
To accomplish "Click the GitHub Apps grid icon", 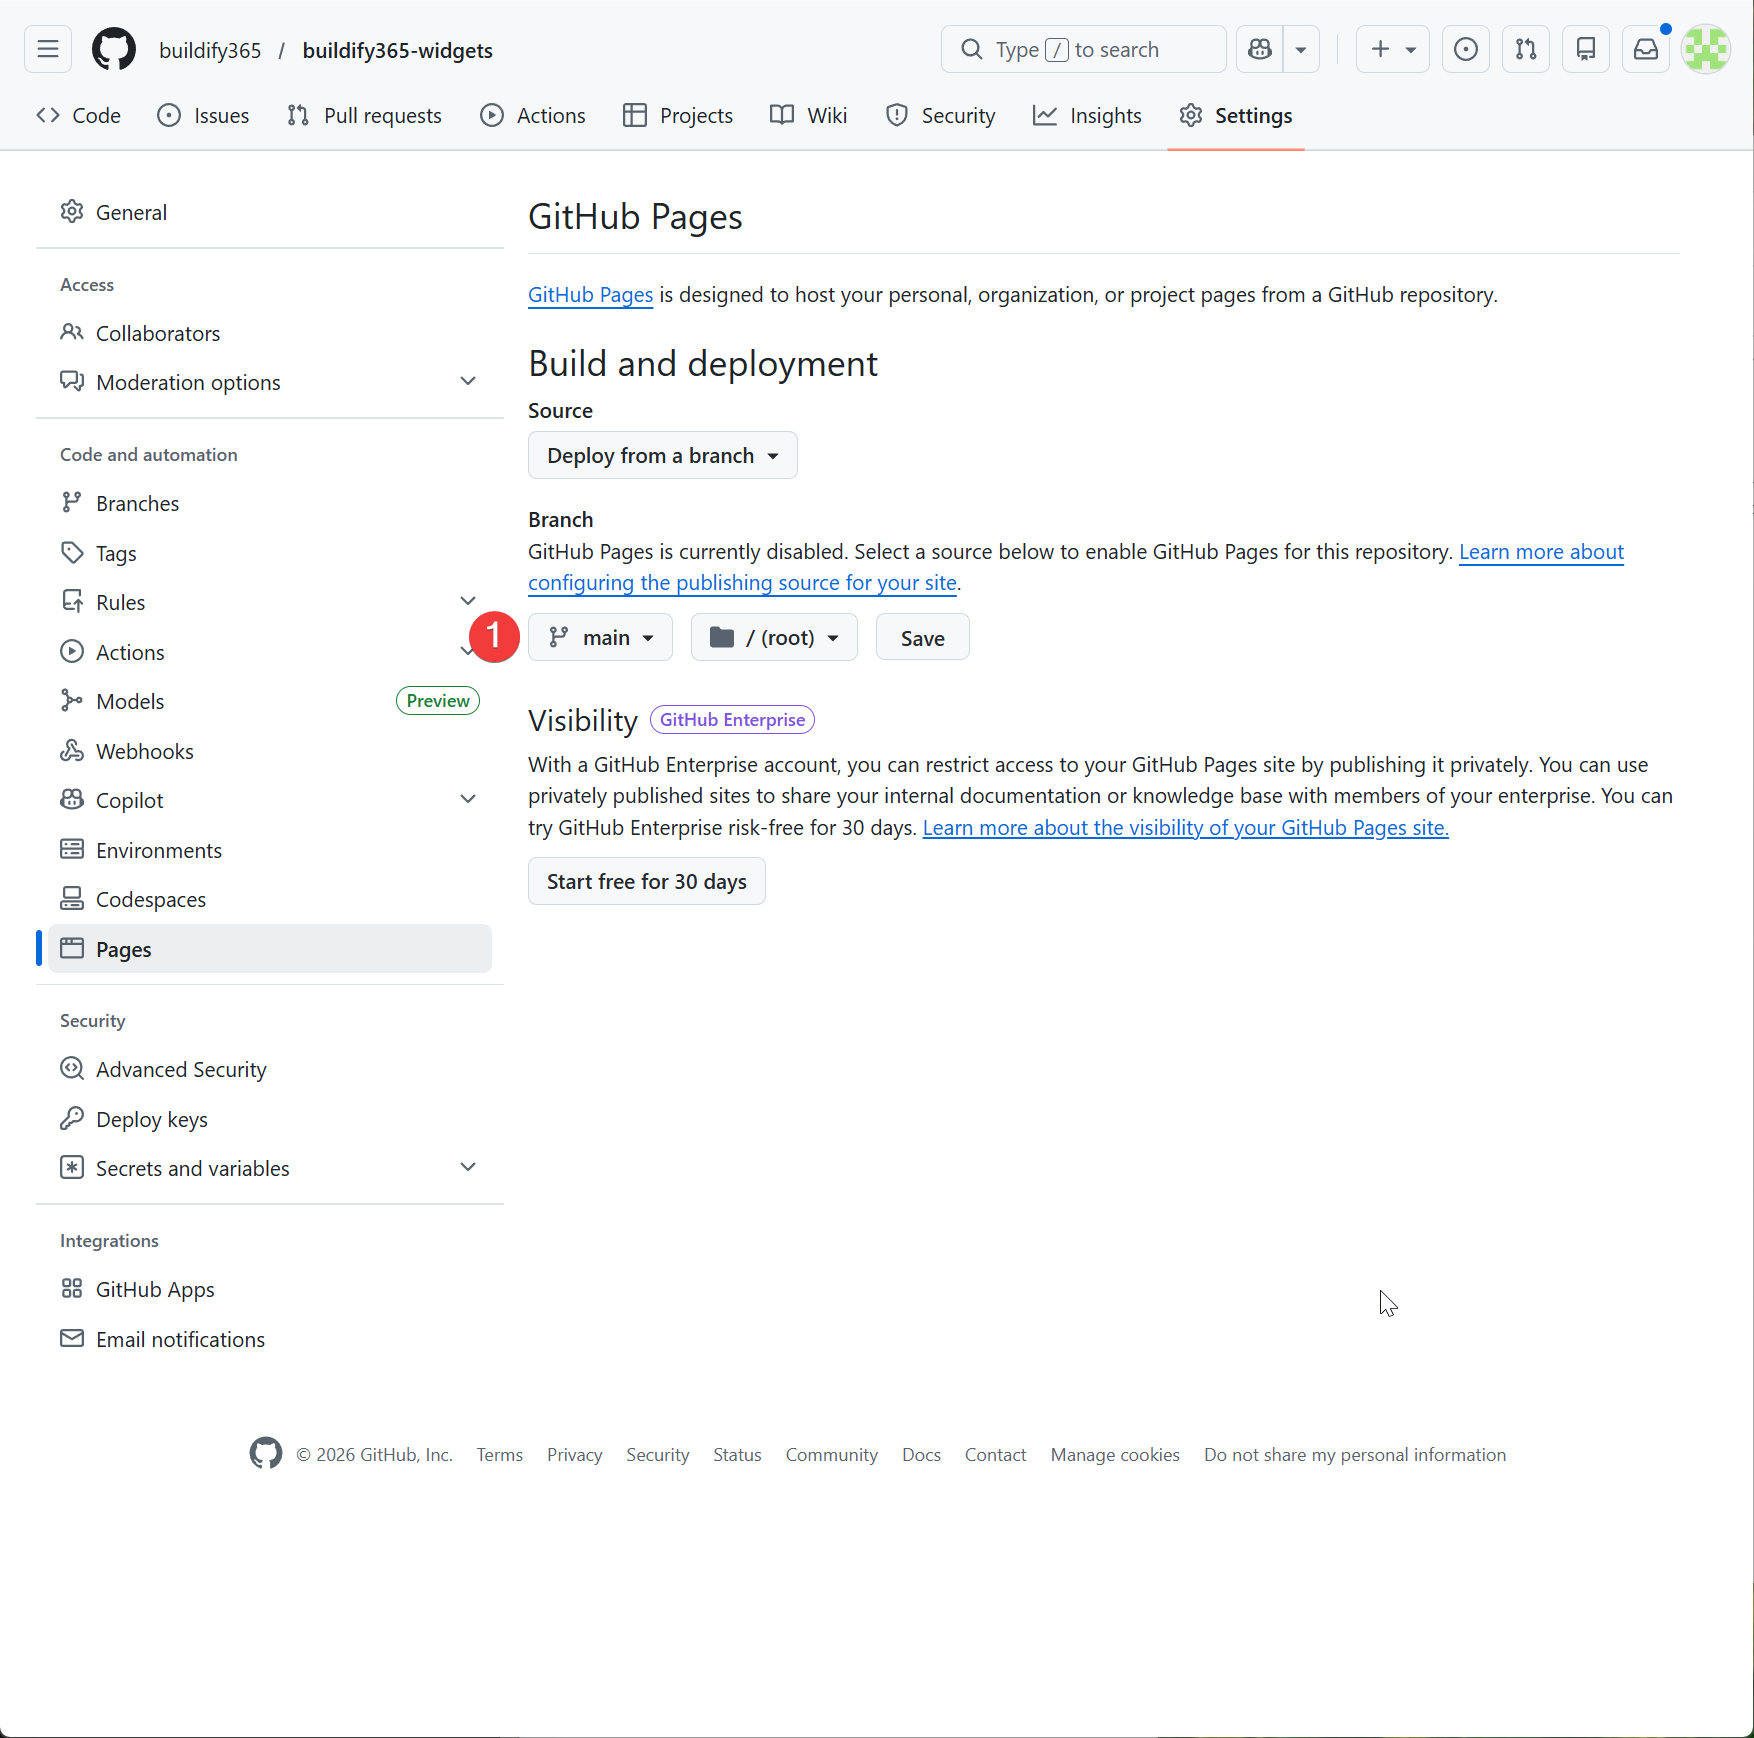I will (72, 1289).
